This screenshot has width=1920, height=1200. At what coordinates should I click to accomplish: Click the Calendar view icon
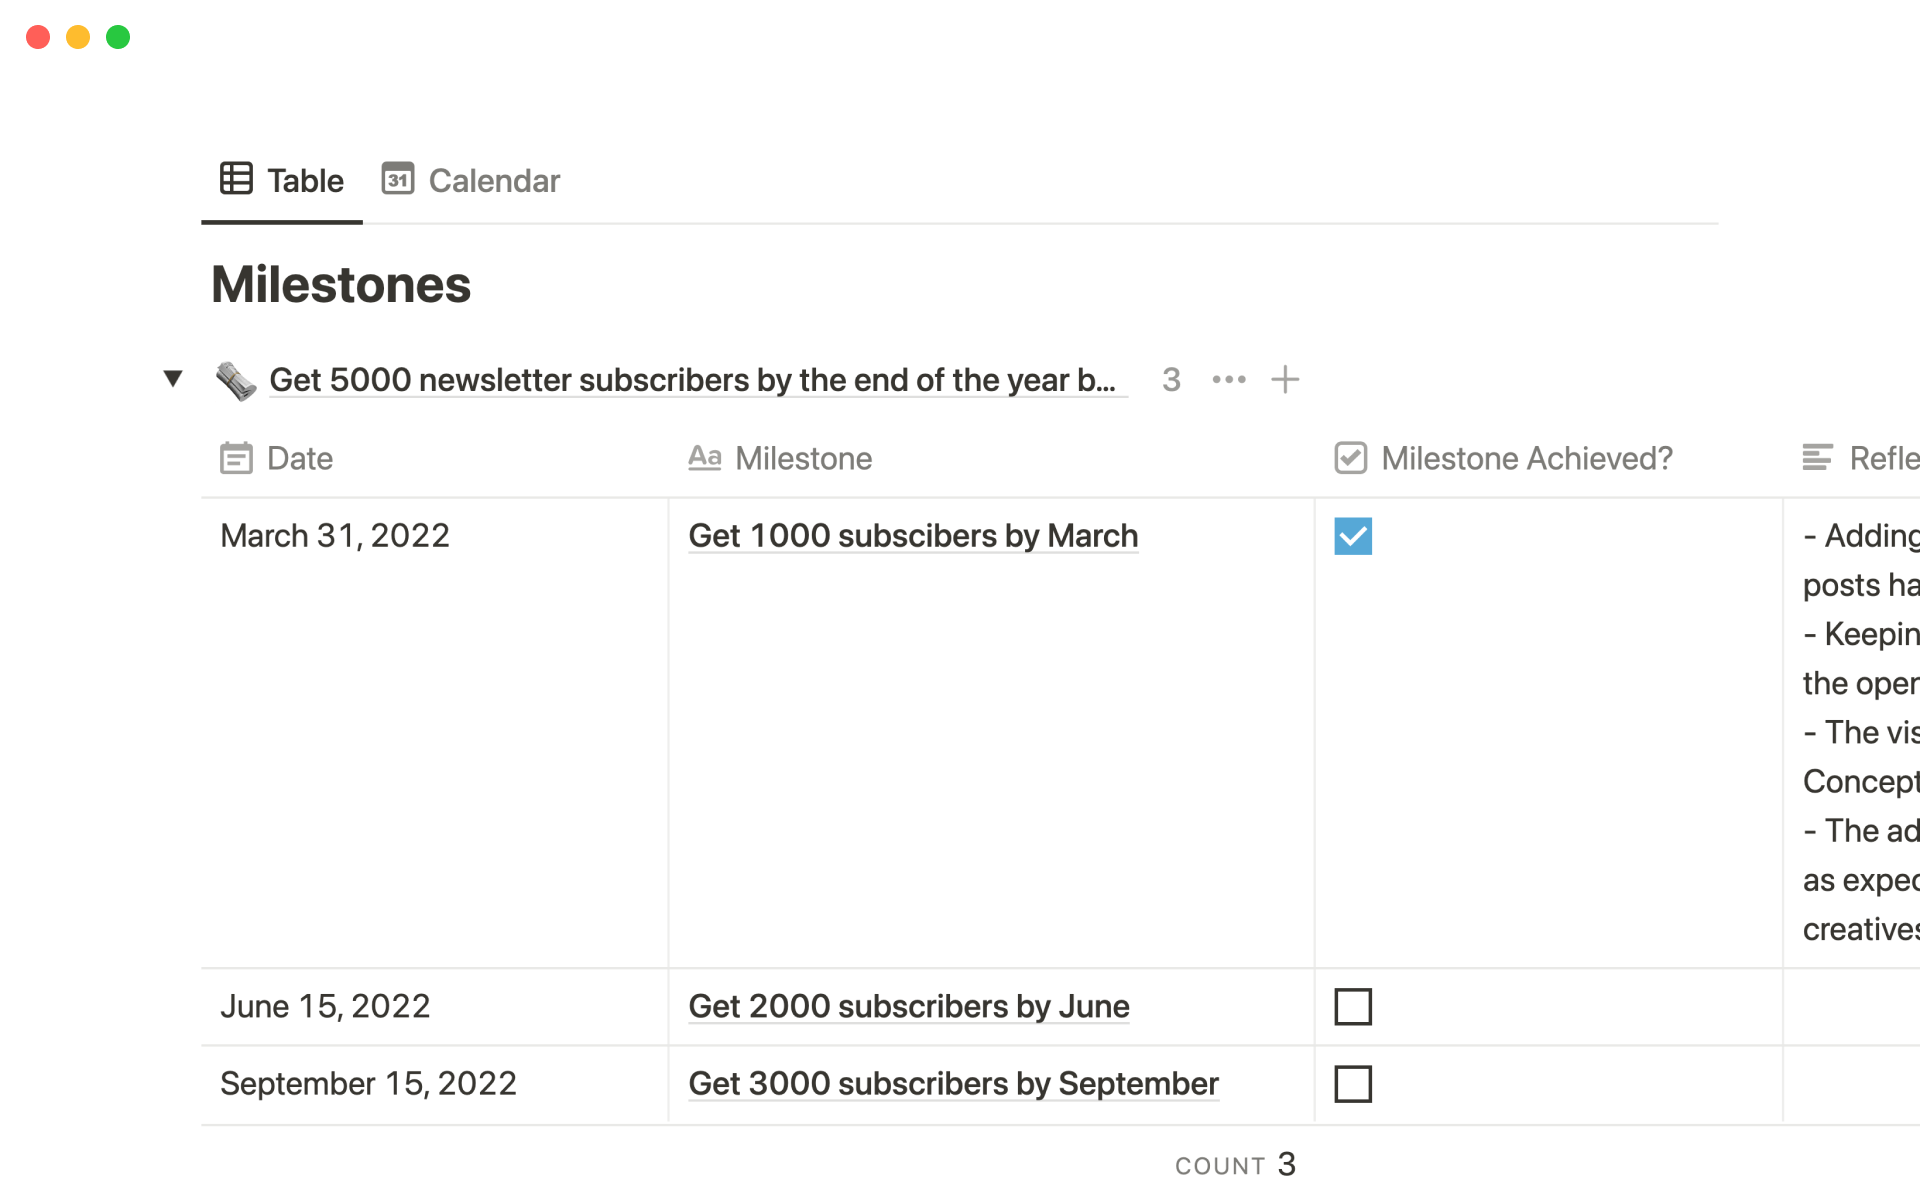click(x=397, y=179)
